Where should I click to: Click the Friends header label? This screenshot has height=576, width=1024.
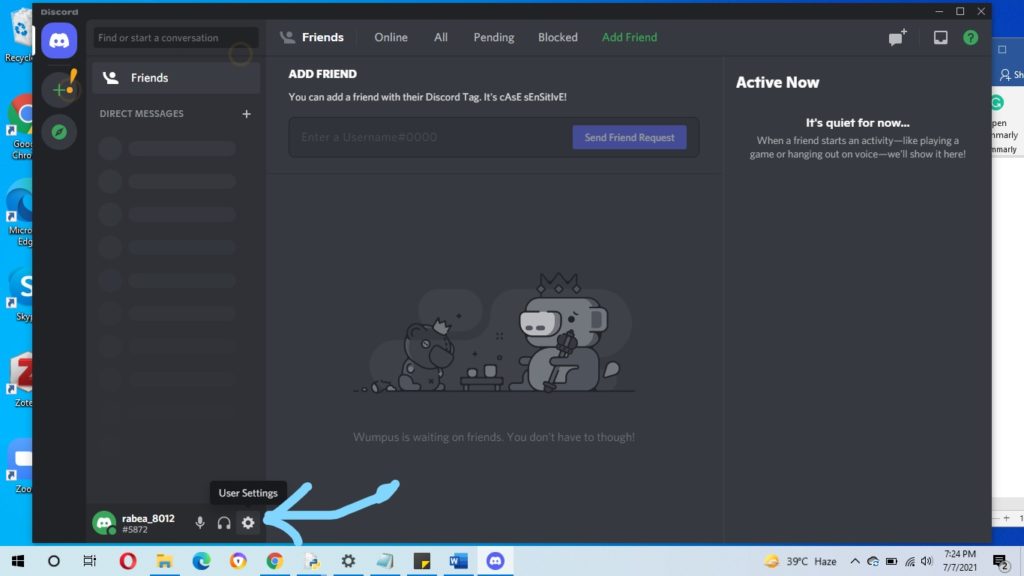[323, 37]
